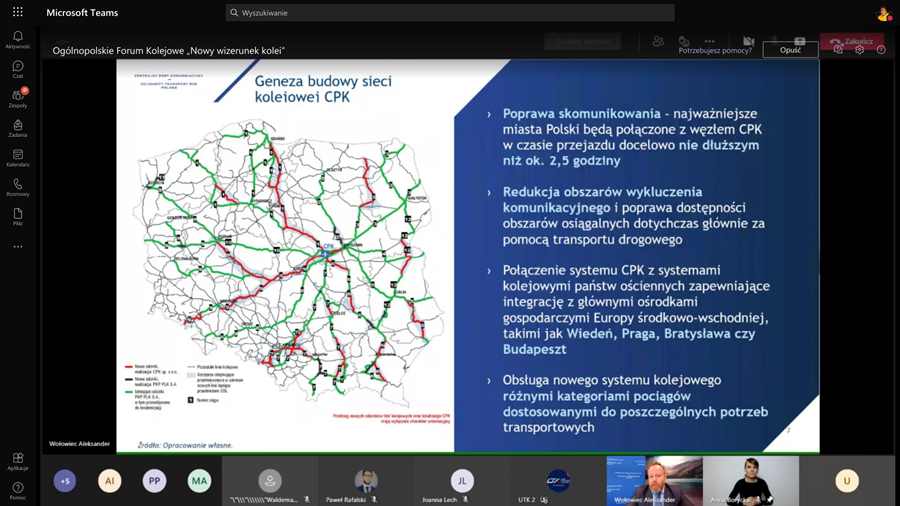Open the Aktywność activity feed

18,40
